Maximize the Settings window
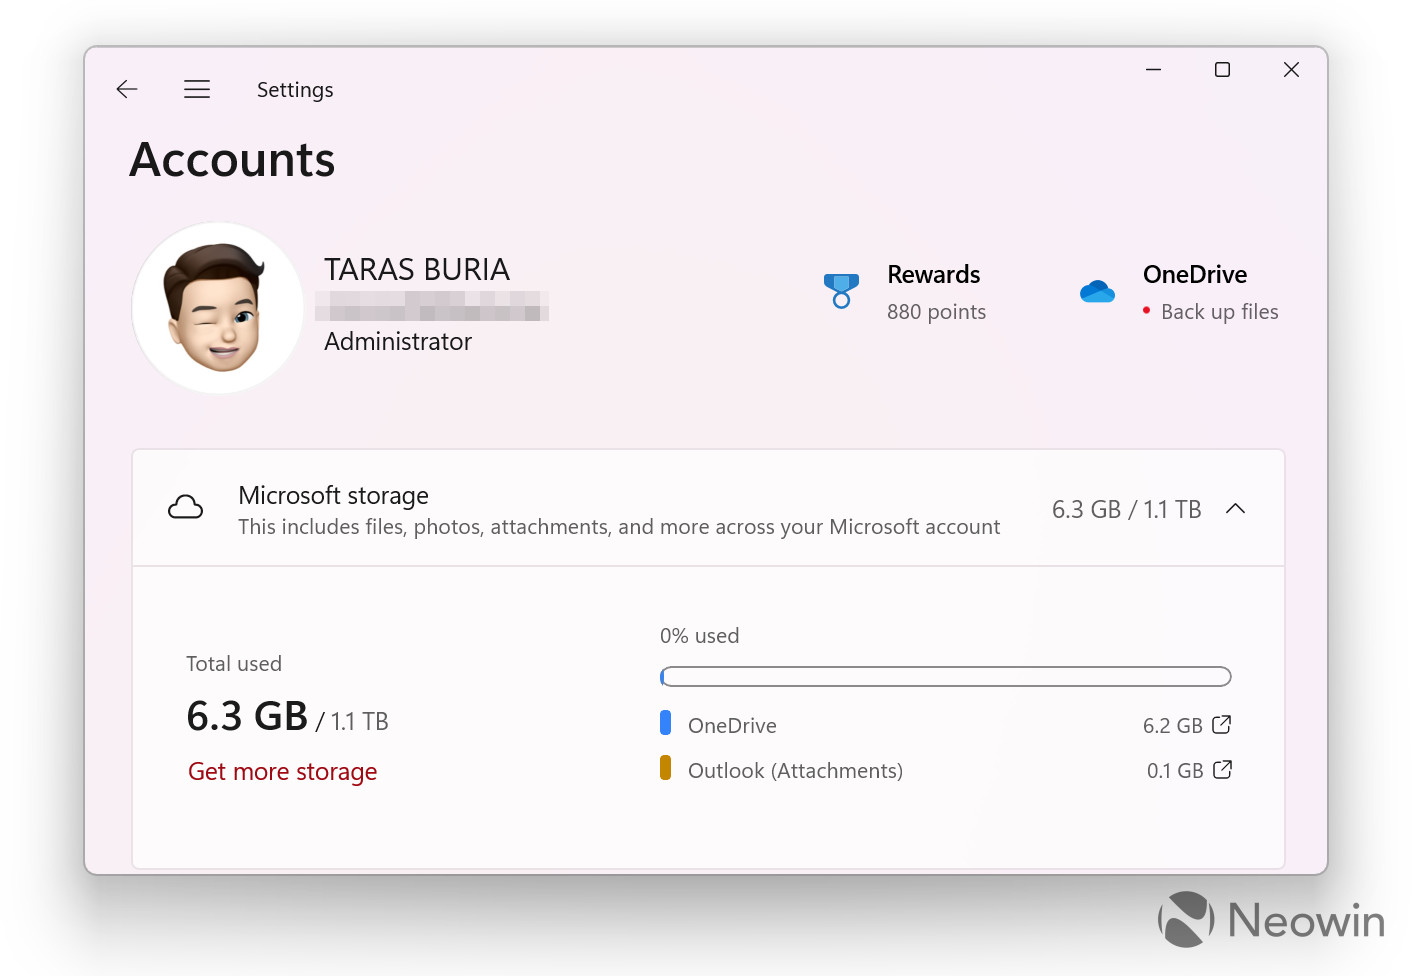 click(x=1222, y=69)
